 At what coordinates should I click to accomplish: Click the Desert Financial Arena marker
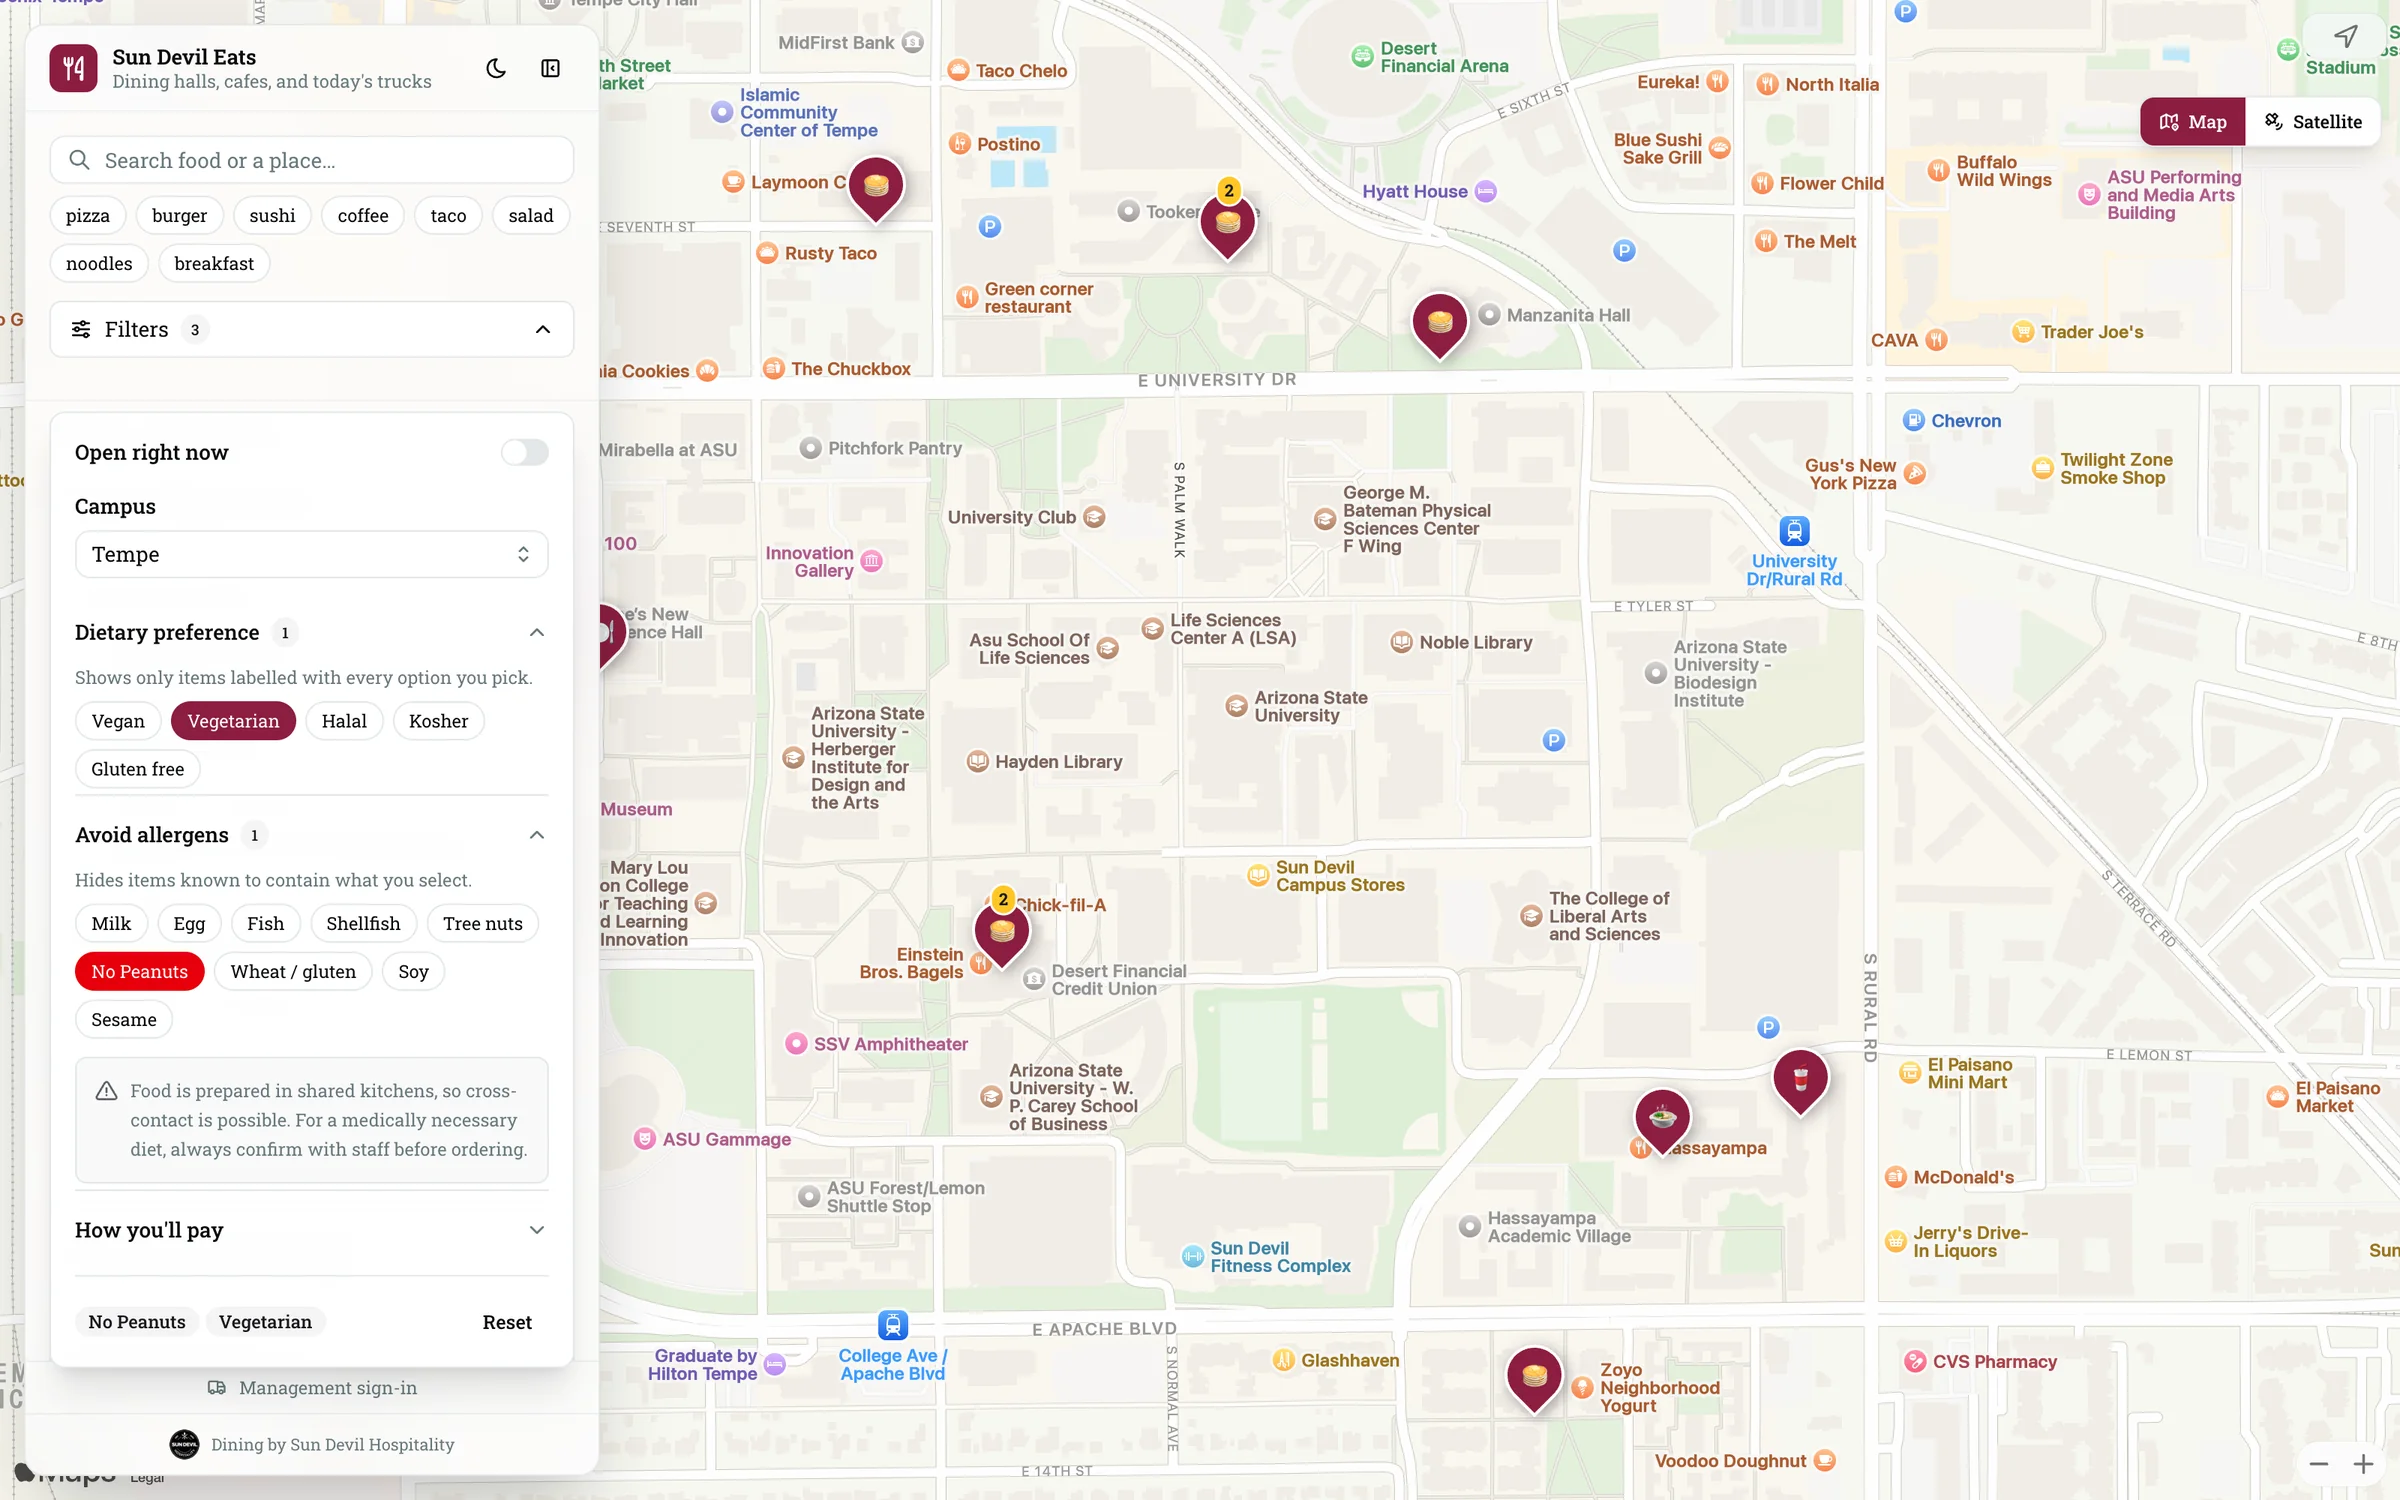click(1361, 57)
